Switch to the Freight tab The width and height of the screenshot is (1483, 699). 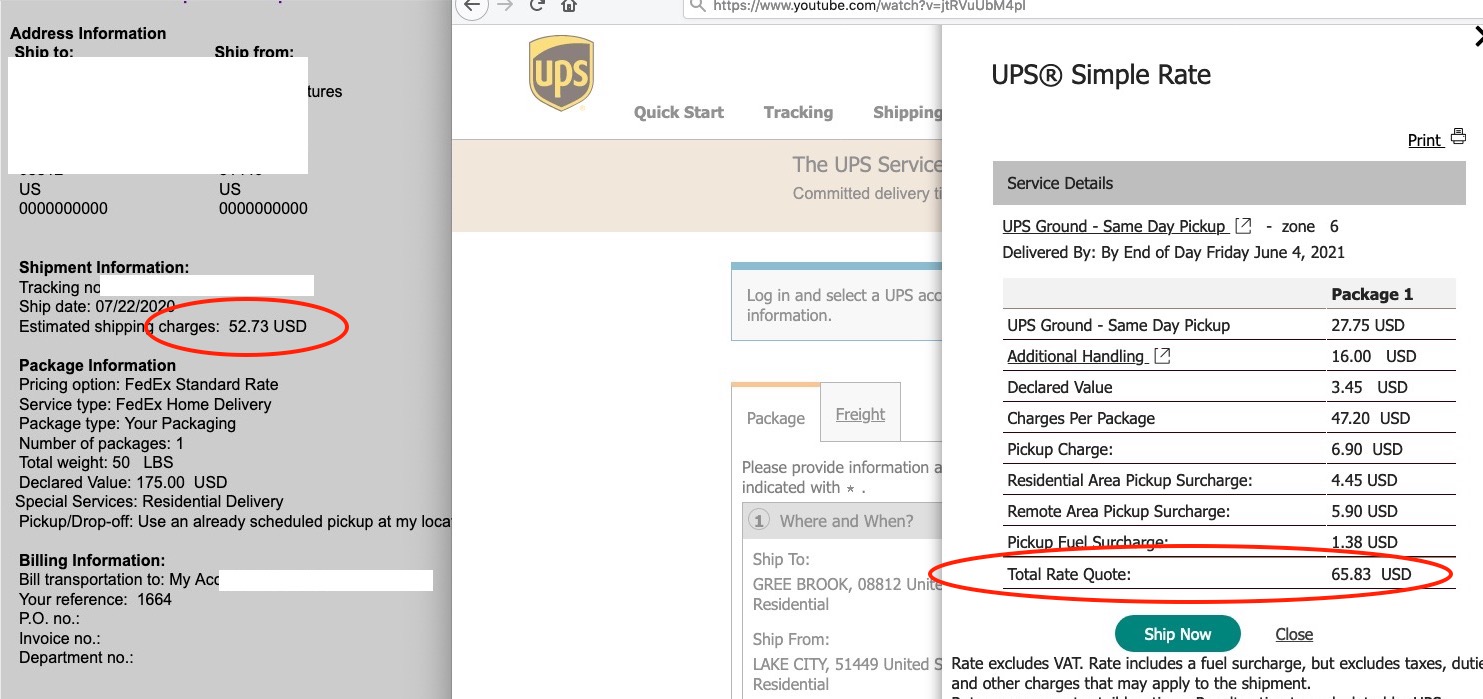(860, 414)
